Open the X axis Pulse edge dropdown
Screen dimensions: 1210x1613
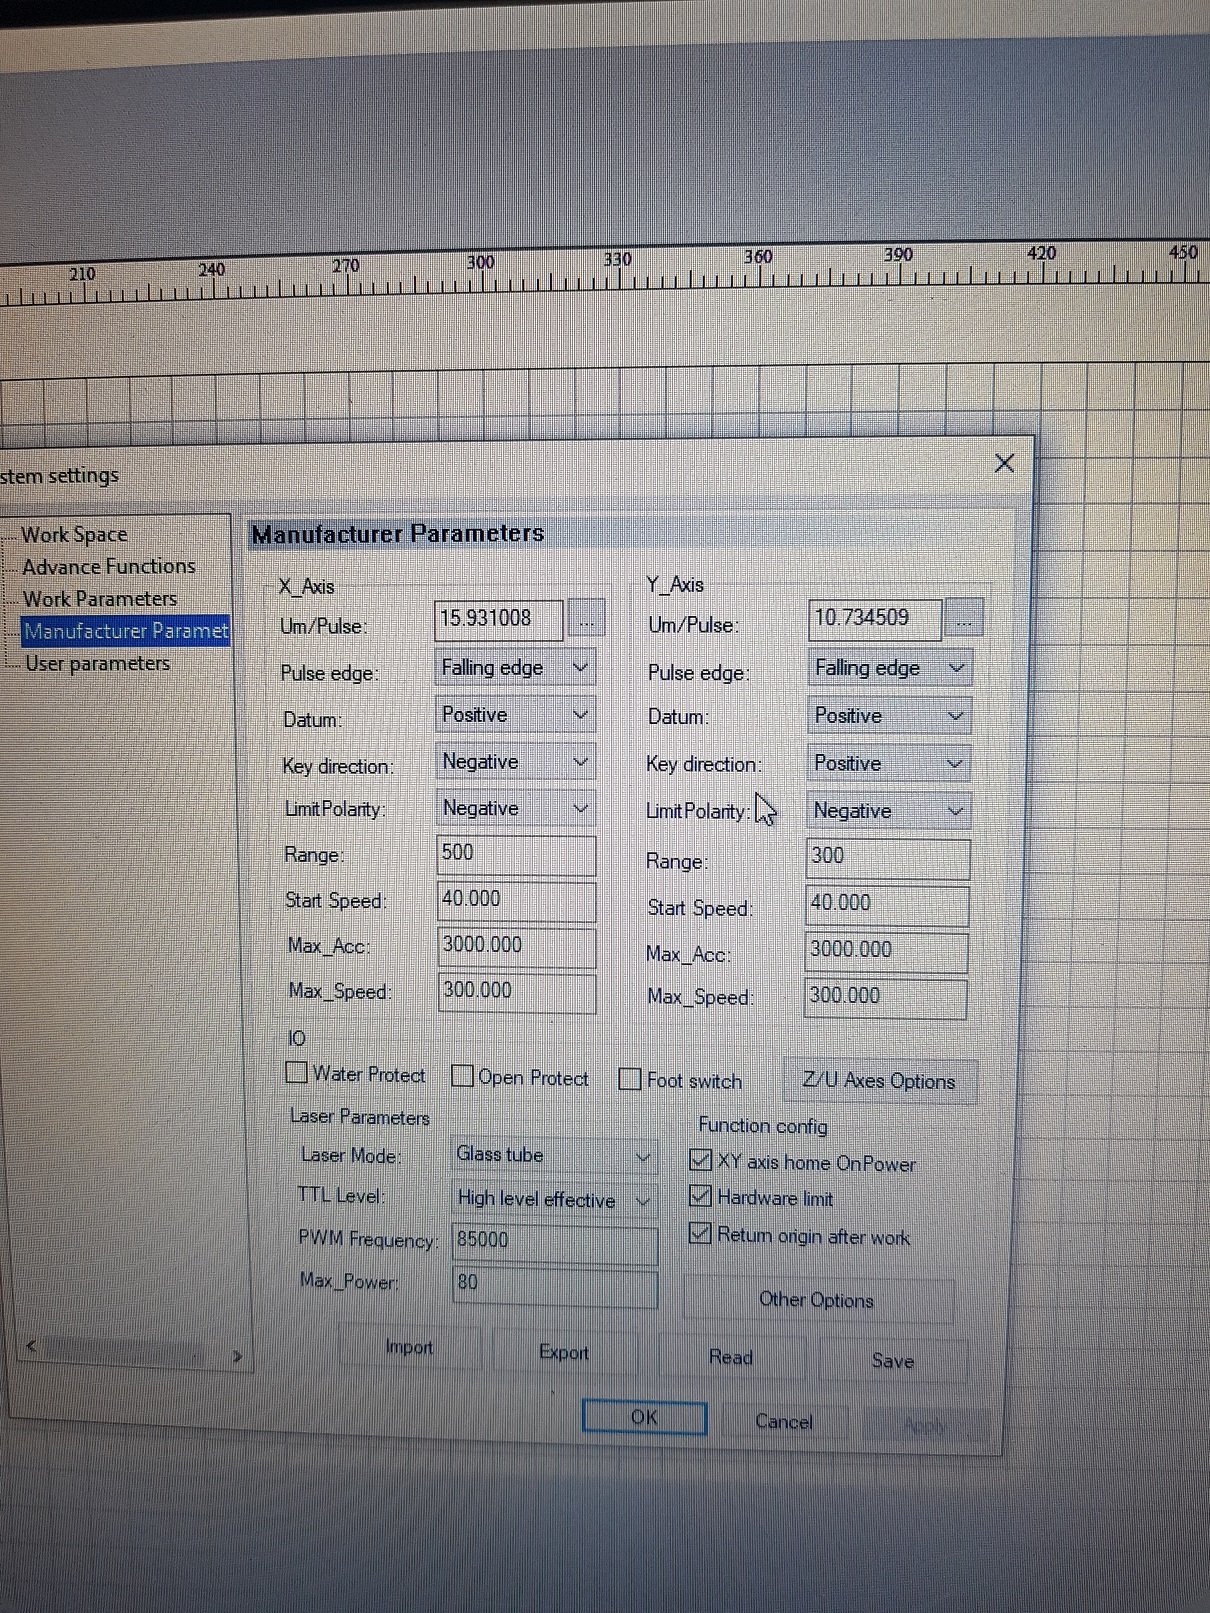pyautogui.click(x=515, y=667)
